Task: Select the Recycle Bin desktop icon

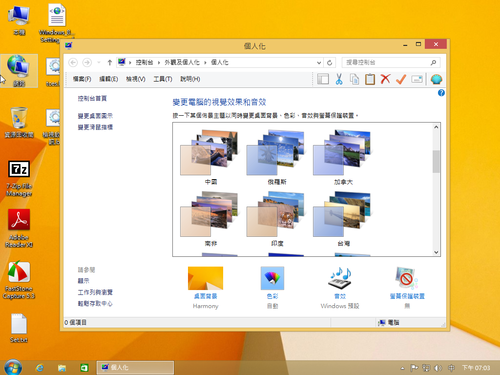Action: tap(19, 122)
